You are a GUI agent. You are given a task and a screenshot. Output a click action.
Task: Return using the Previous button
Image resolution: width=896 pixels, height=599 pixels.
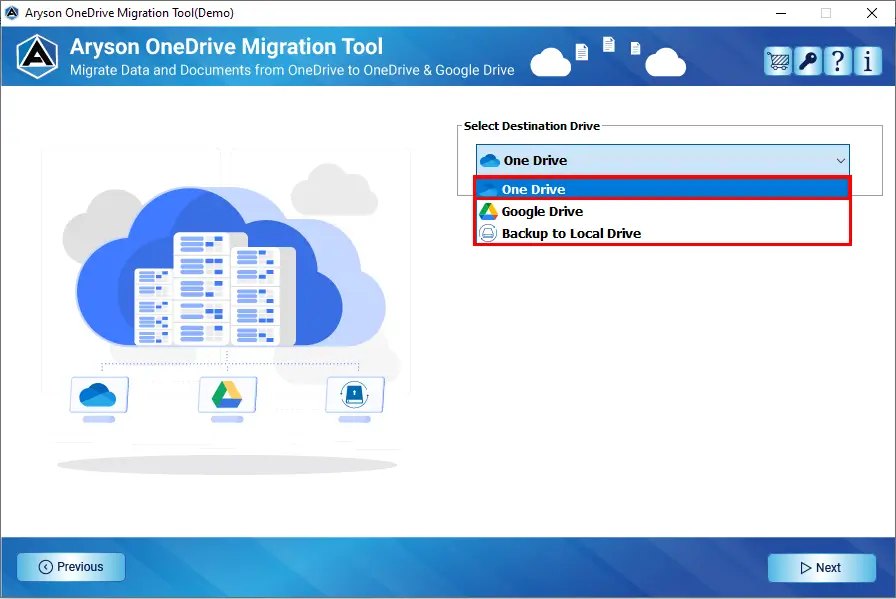click(71, 567)
